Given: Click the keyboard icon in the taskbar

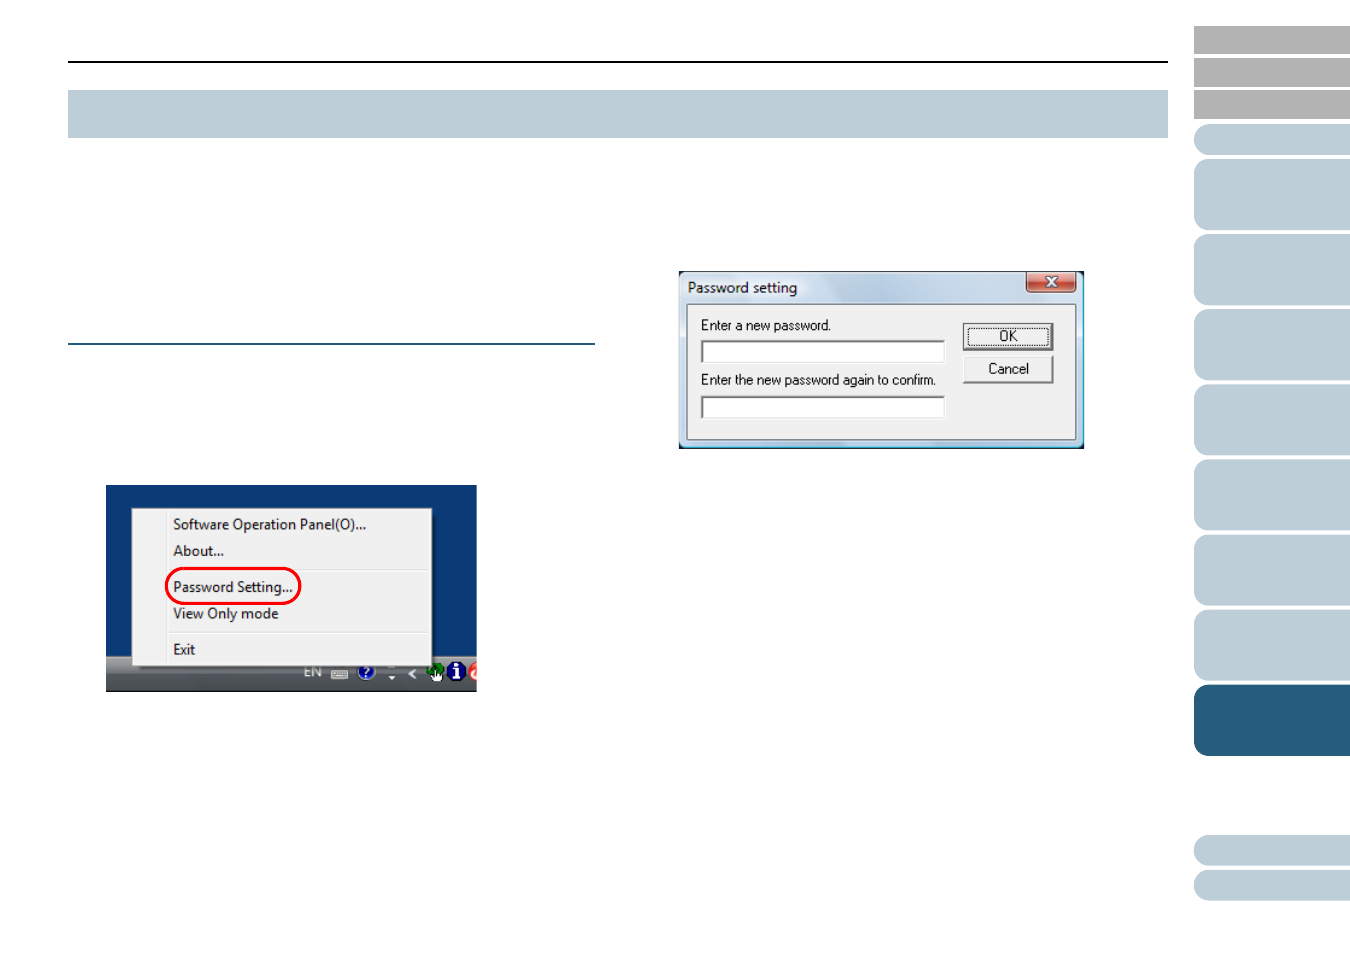Looking at the screenshot, I should pyautogui.click(x=340, y=674).
